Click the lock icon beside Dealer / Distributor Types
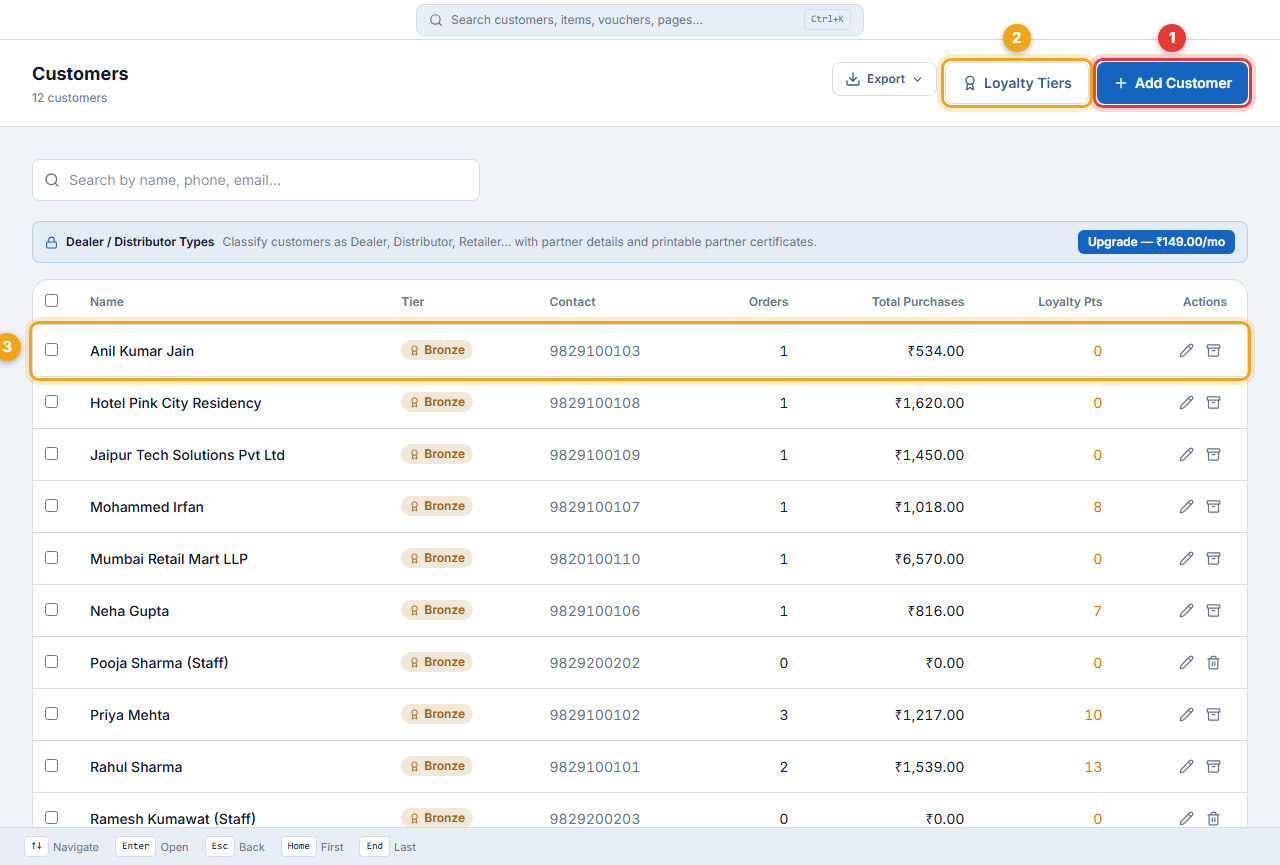 click(52, 242)
